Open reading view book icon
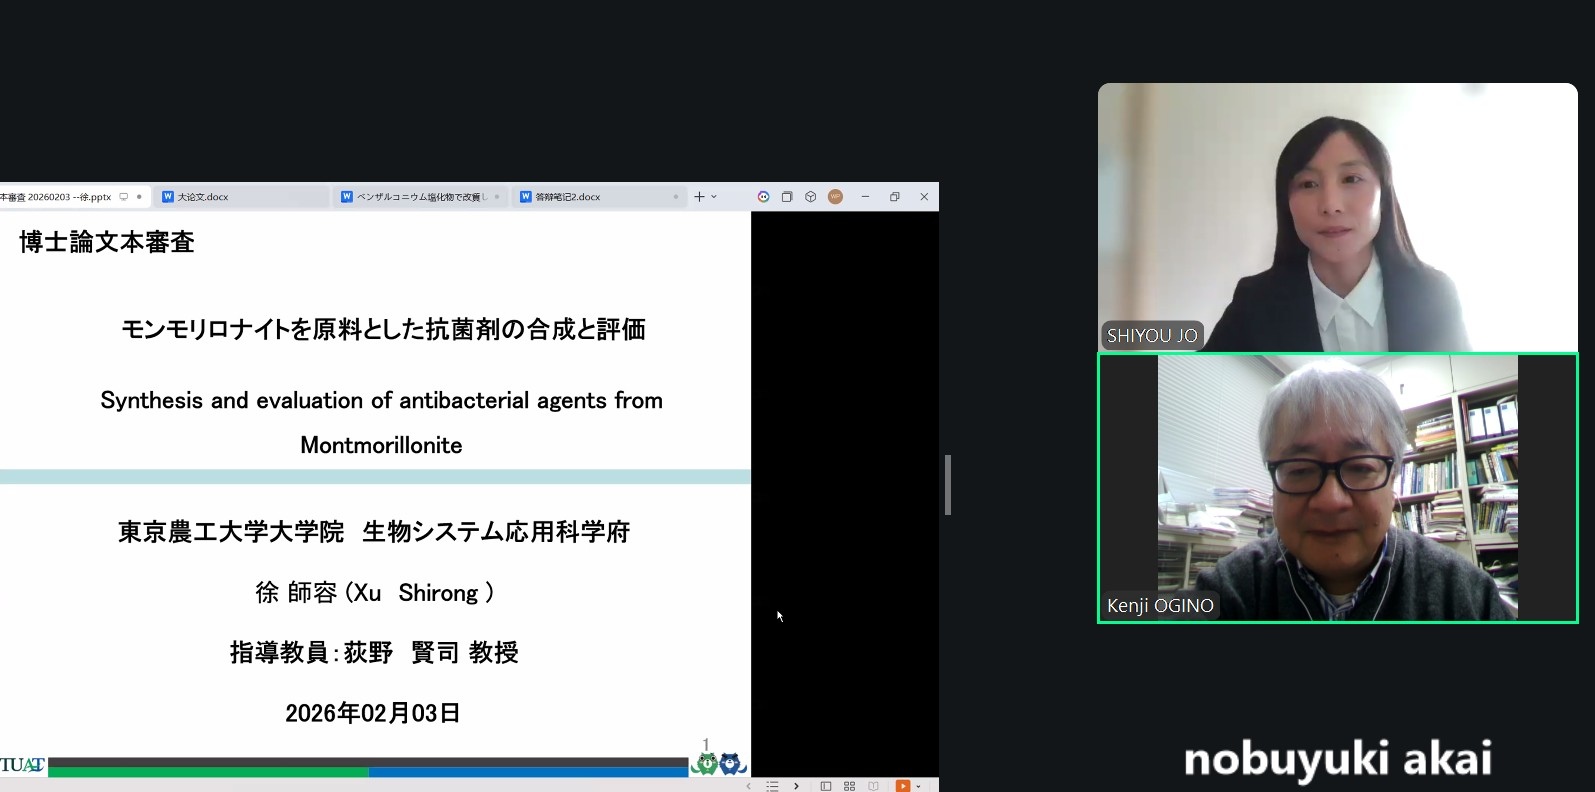The image size is (1595, 792). click(873, 786)
